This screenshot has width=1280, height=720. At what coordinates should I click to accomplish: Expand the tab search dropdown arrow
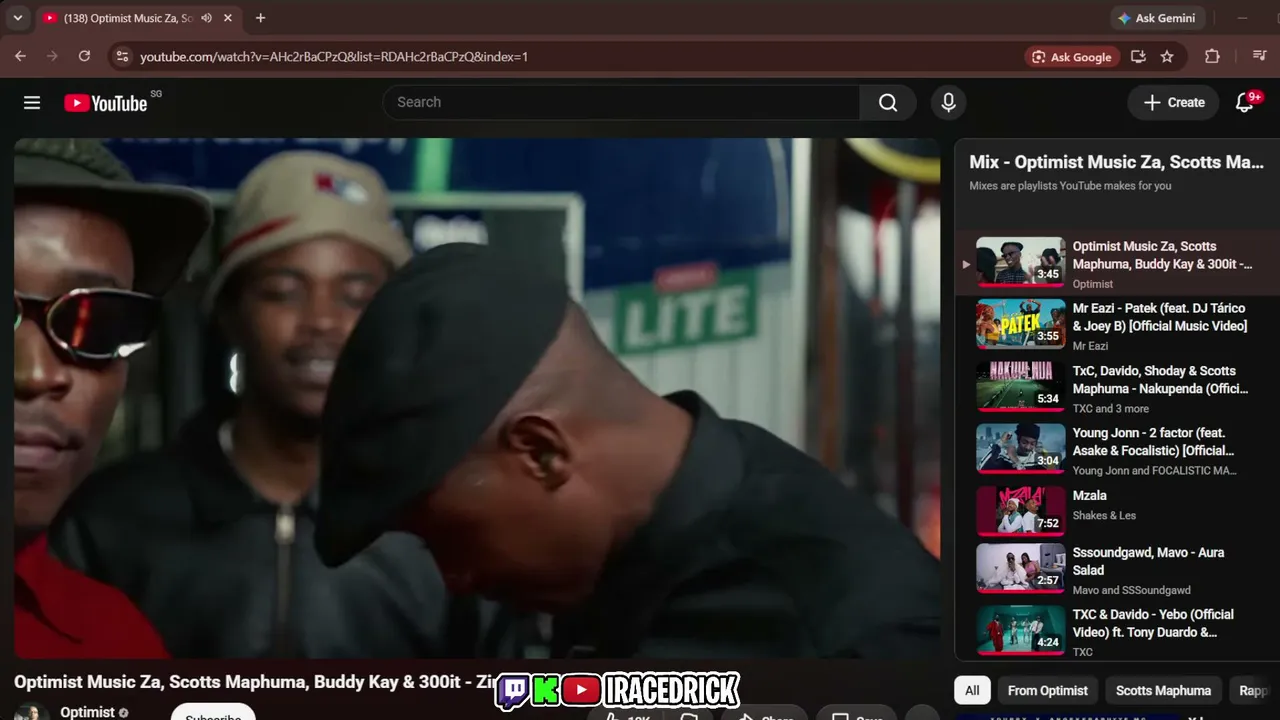pyautogui.click(x=17, y=18)
